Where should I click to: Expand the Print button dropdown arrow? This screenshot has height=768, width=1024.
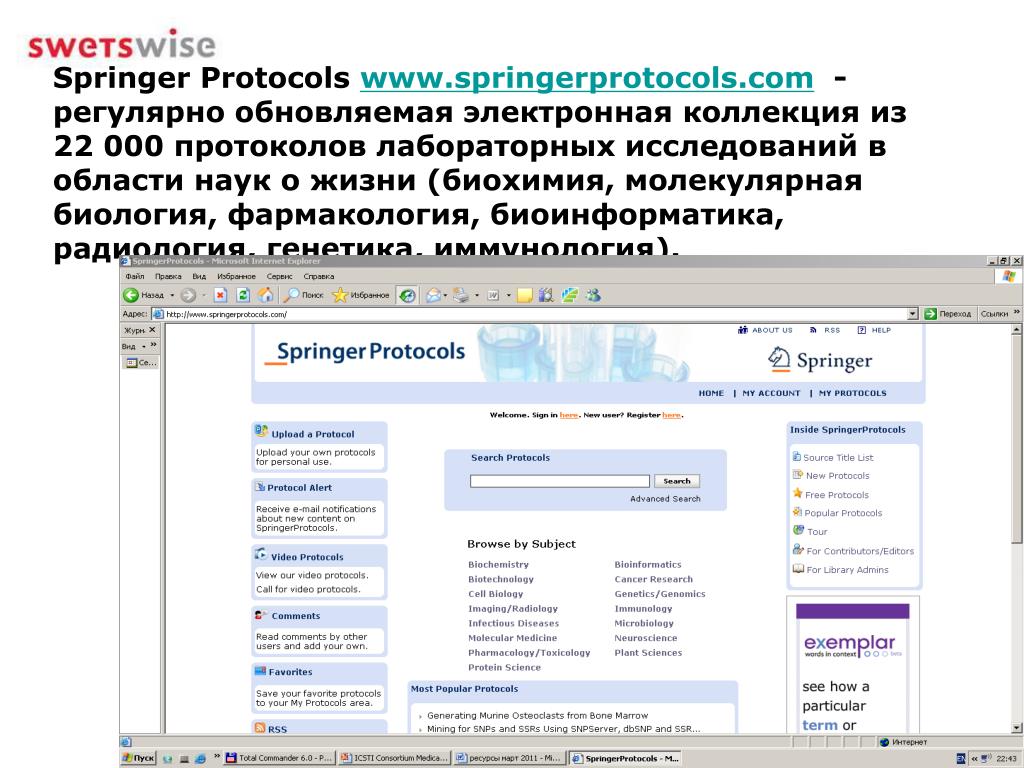(477, 295)
